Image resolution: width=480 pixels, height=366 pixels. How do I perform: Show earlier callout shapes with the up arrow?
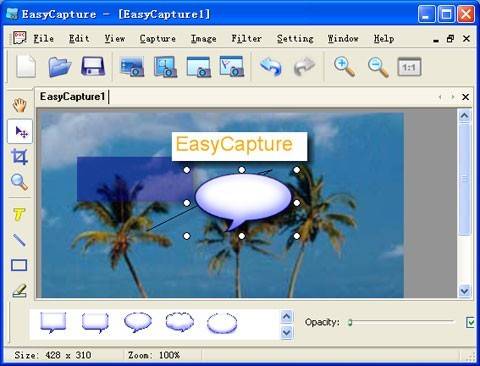(x=287, y=316)
